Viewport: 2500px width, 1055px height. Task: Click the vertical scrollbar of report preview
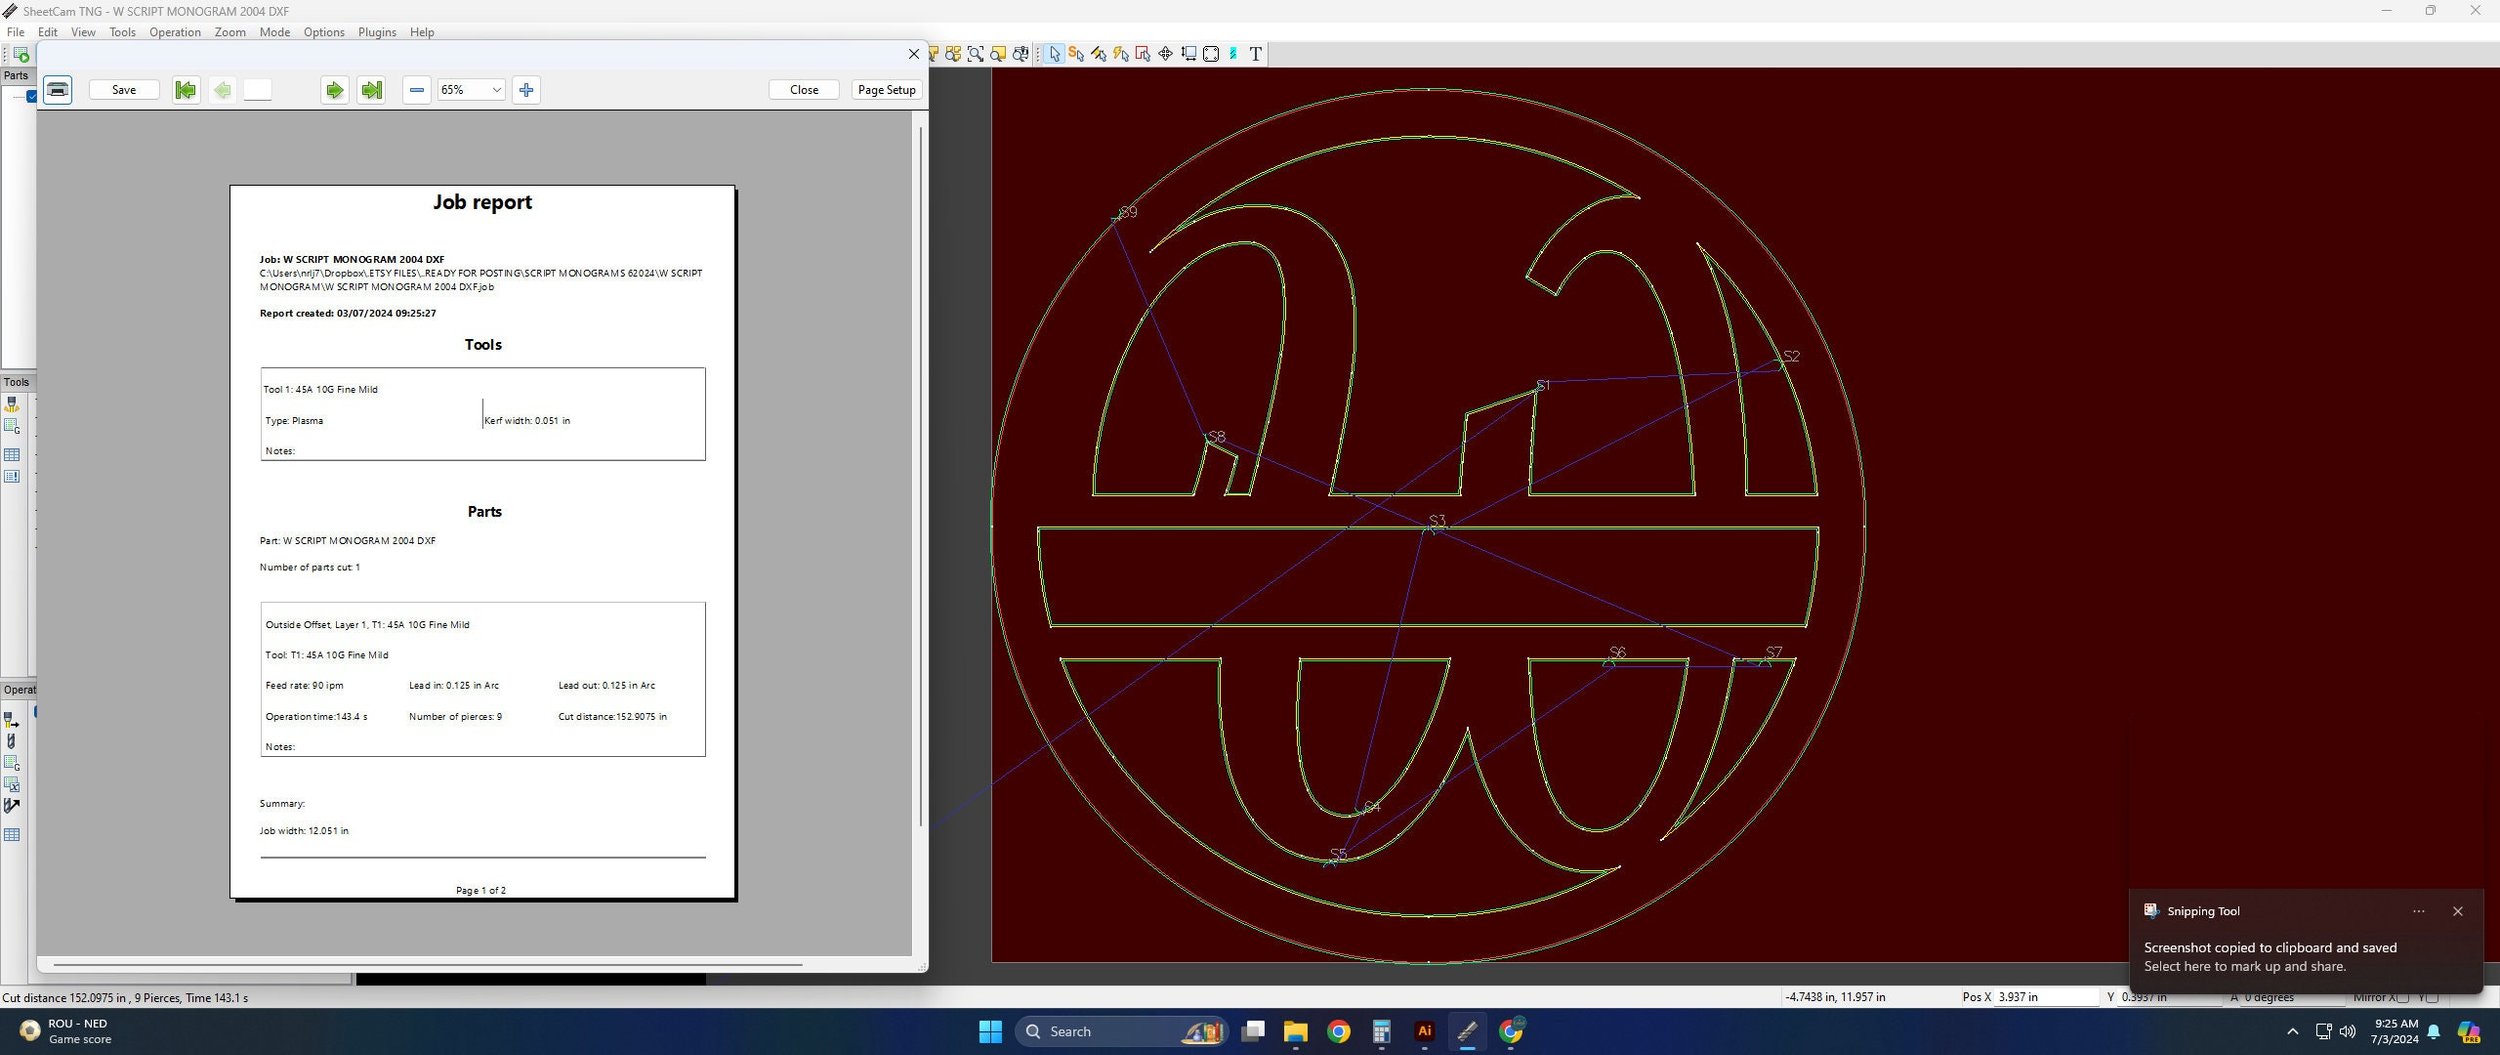921,477
